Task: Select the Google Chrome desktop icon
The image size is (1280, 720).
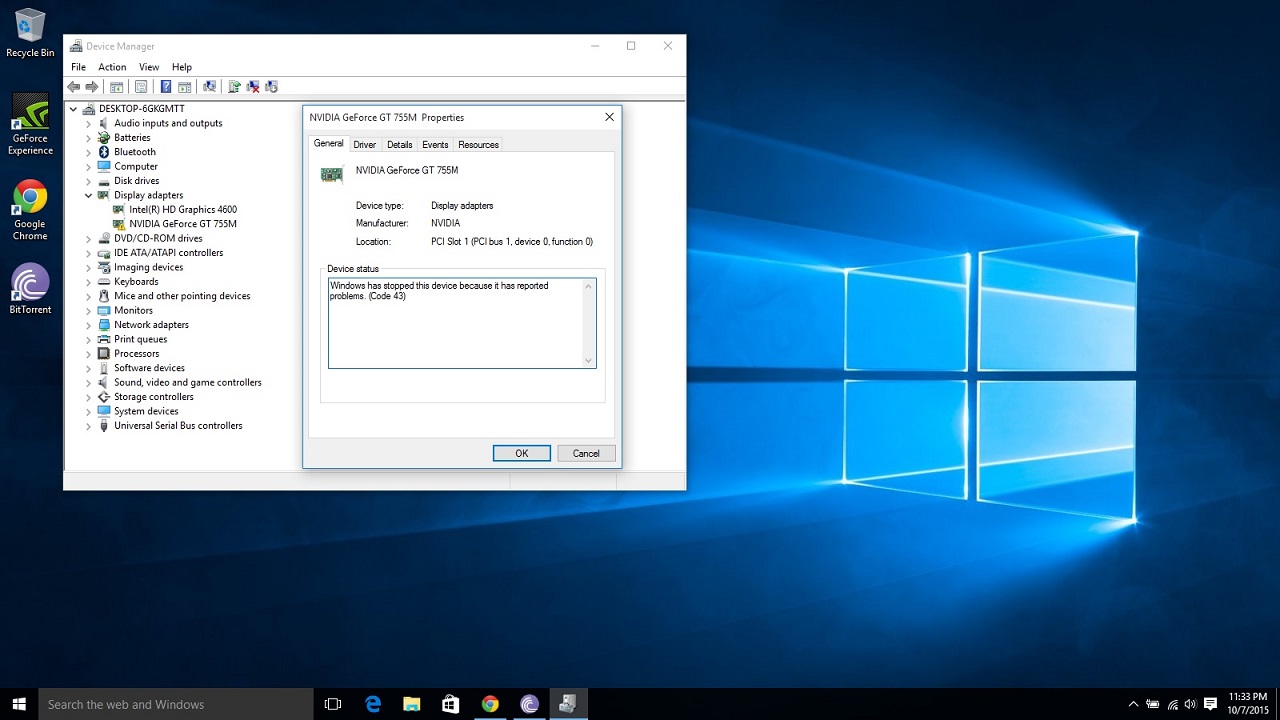Action: 30,211
